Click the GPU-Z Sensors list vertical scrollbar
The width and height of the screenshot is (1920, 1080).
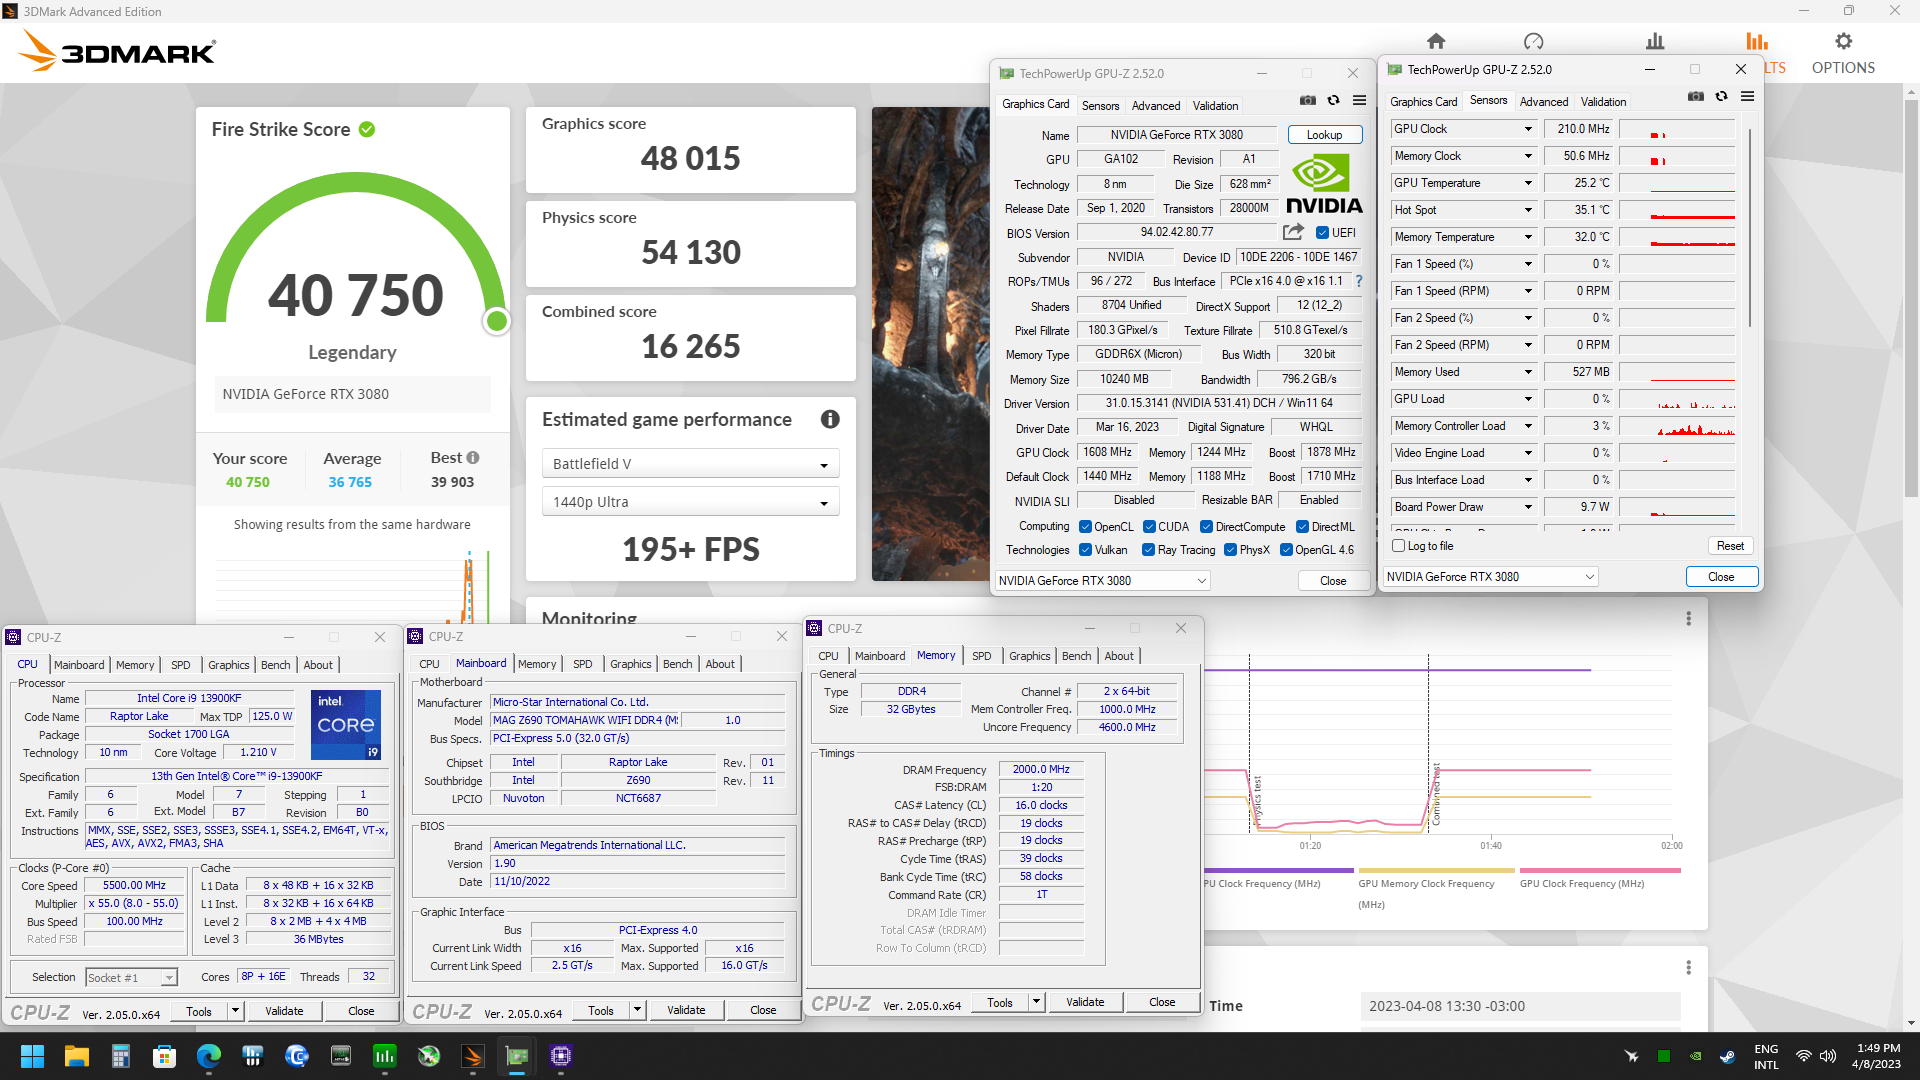[x=1750, y=228]
